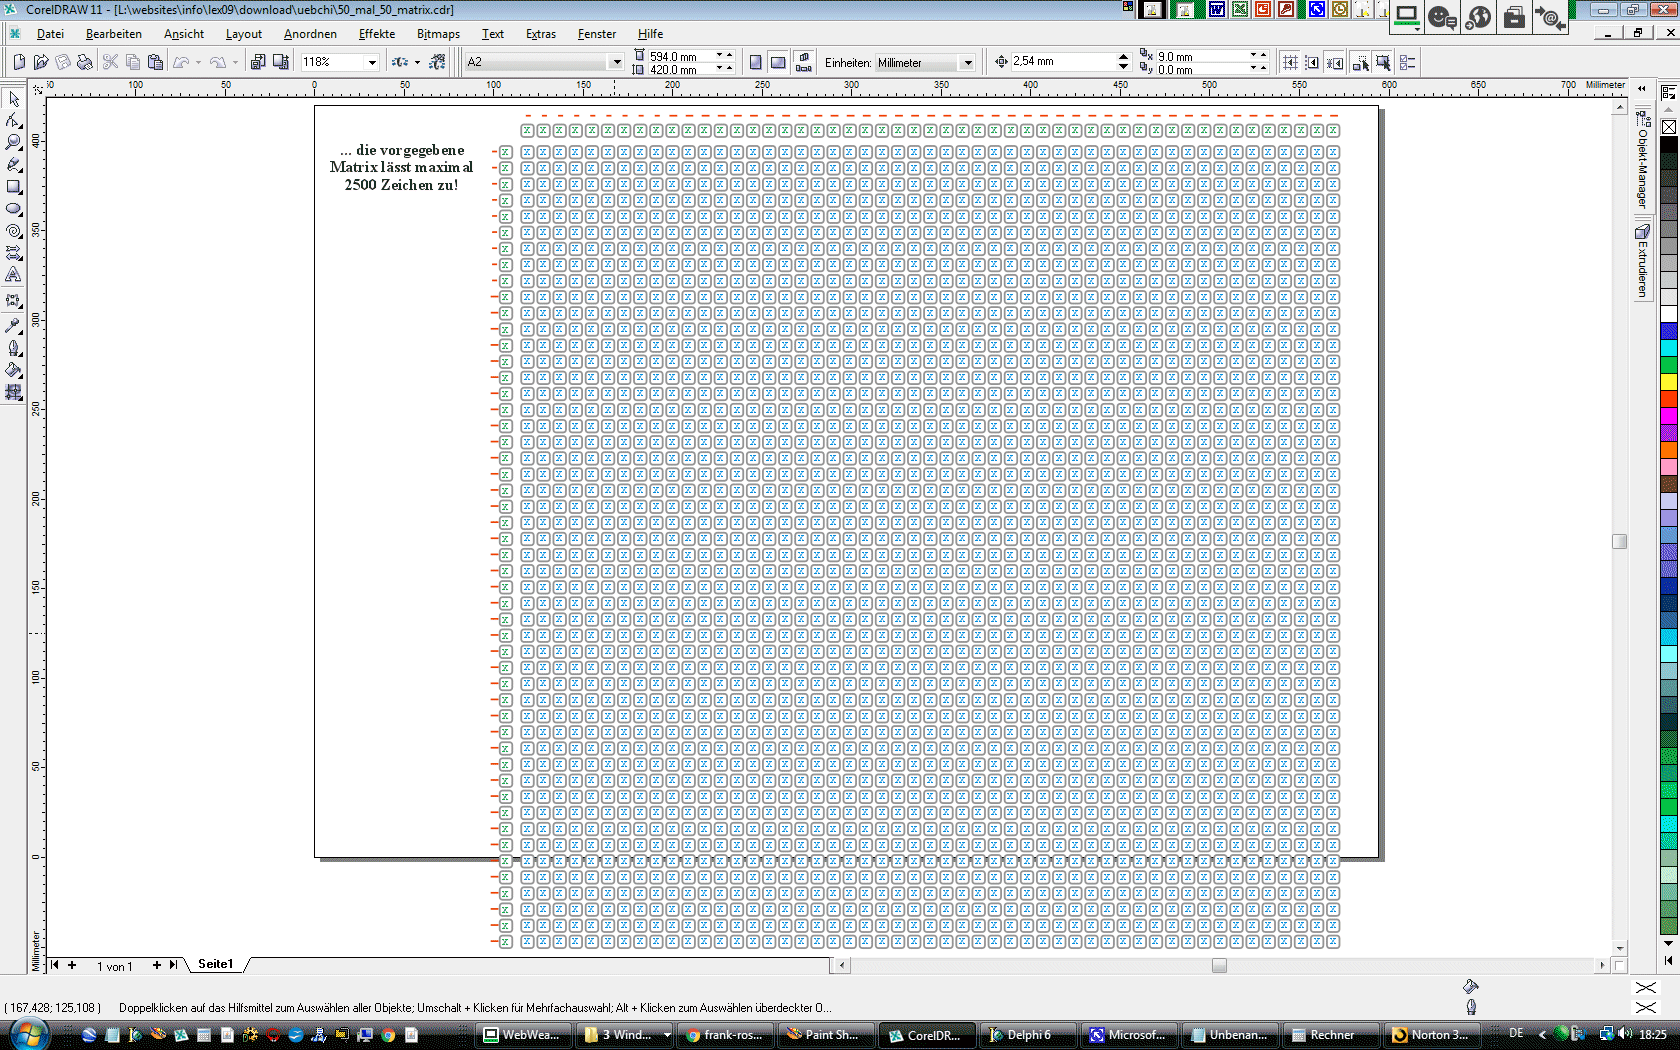Switch to Delphi 6 taskbar button
Screen dimensions: 1680x1050
click(x=1028, y=1035)
